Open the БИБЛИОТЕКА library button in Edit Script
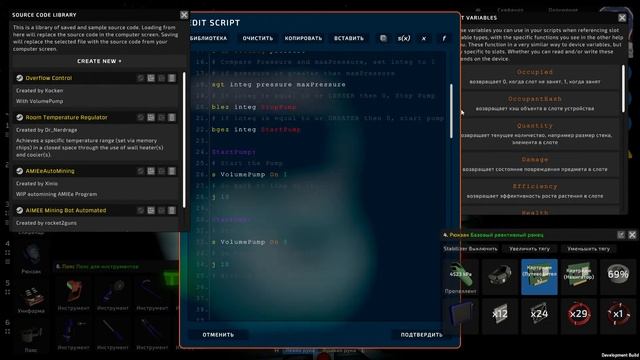 click(209, 38)
